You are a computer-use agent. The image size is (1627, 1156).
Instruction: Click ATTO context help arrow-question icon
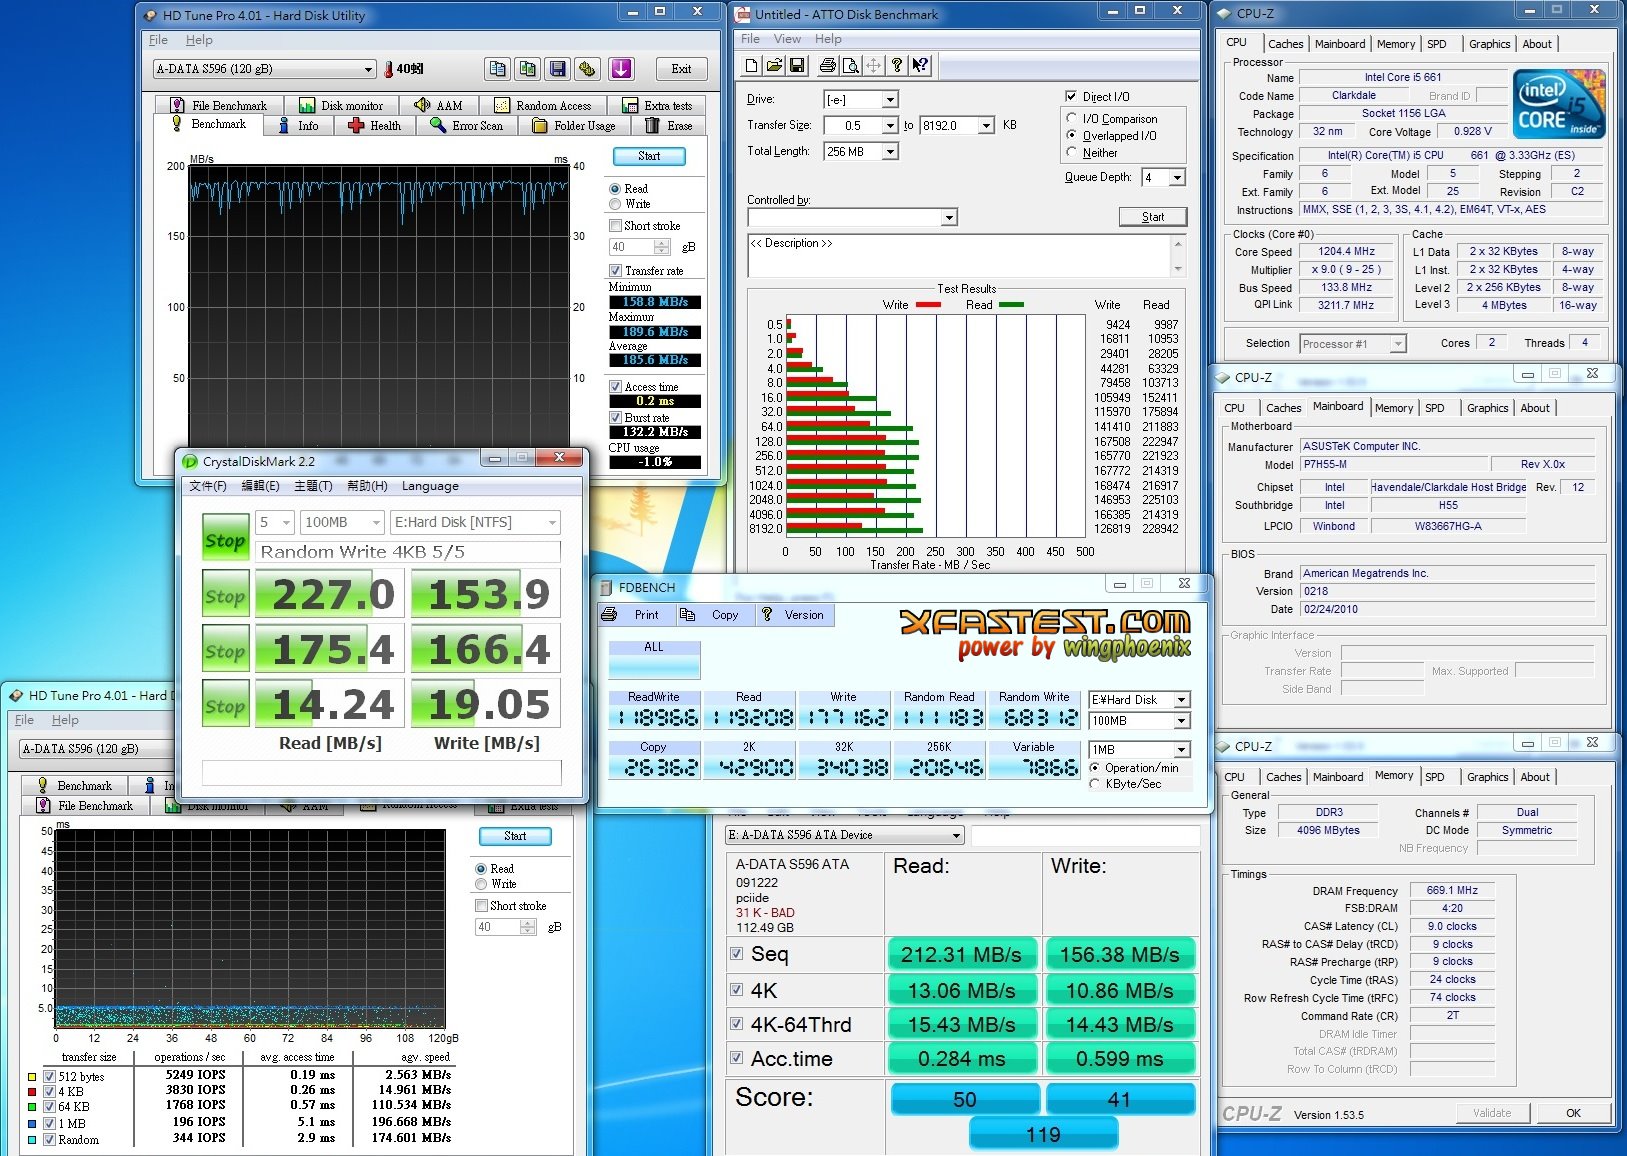[x=920, y=66]
